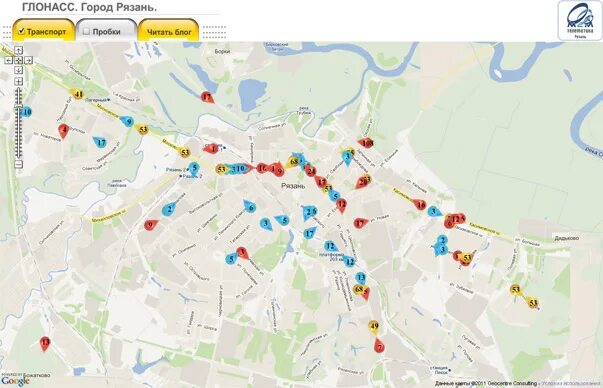This screenshot has height=388, width=603.
Task: Pan the map down with arrow control
Action: pos(18,70)
